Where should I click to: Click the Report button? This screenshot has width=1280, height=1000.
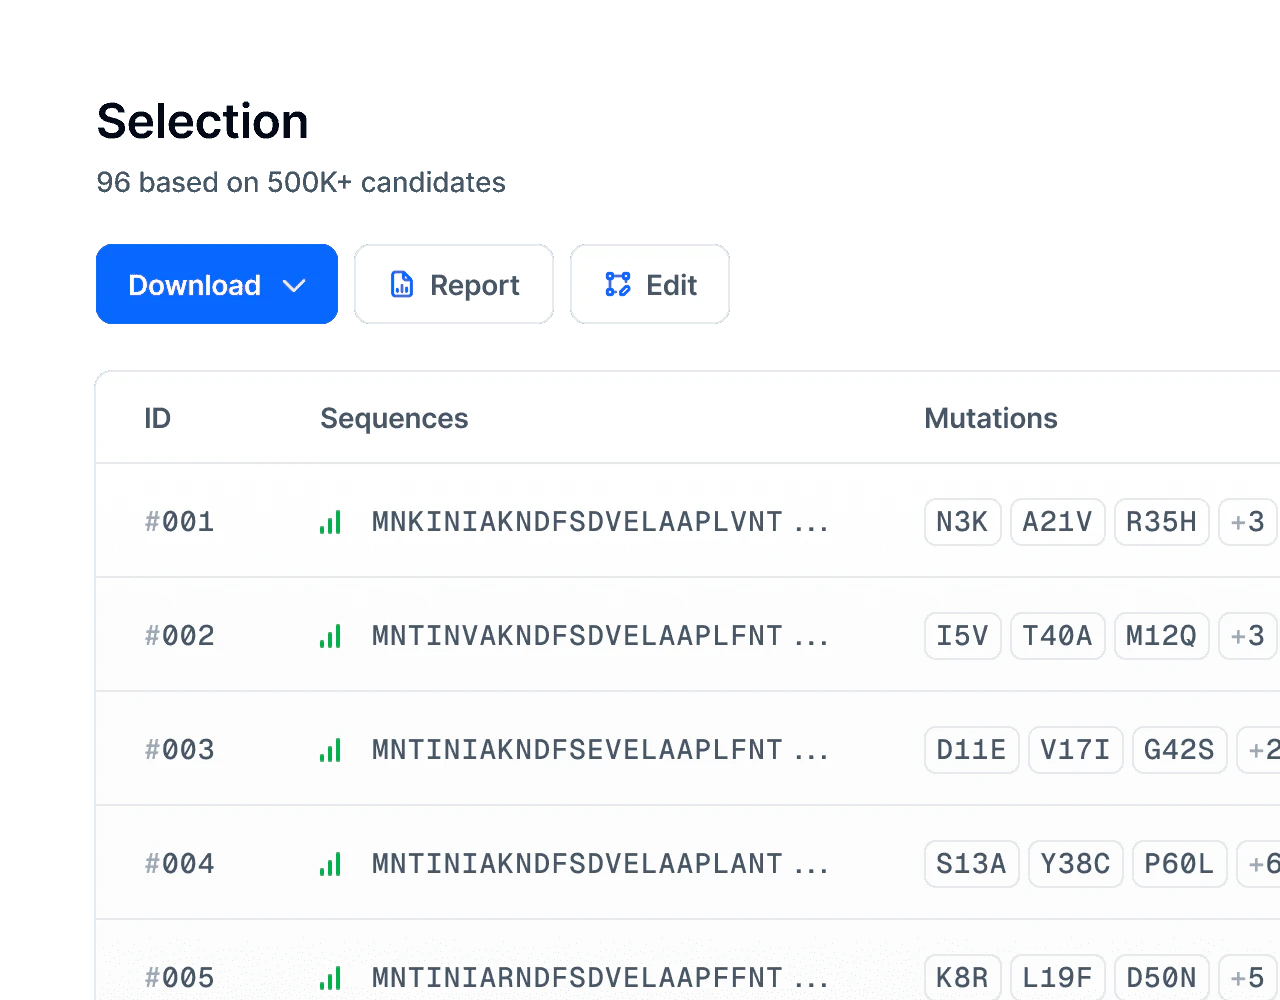455,284
